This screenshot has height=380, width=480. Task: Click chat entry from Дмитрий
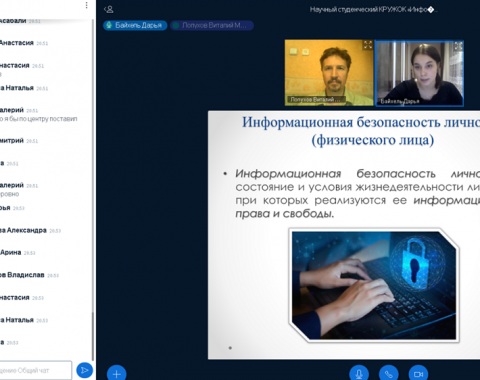(19, 141)
